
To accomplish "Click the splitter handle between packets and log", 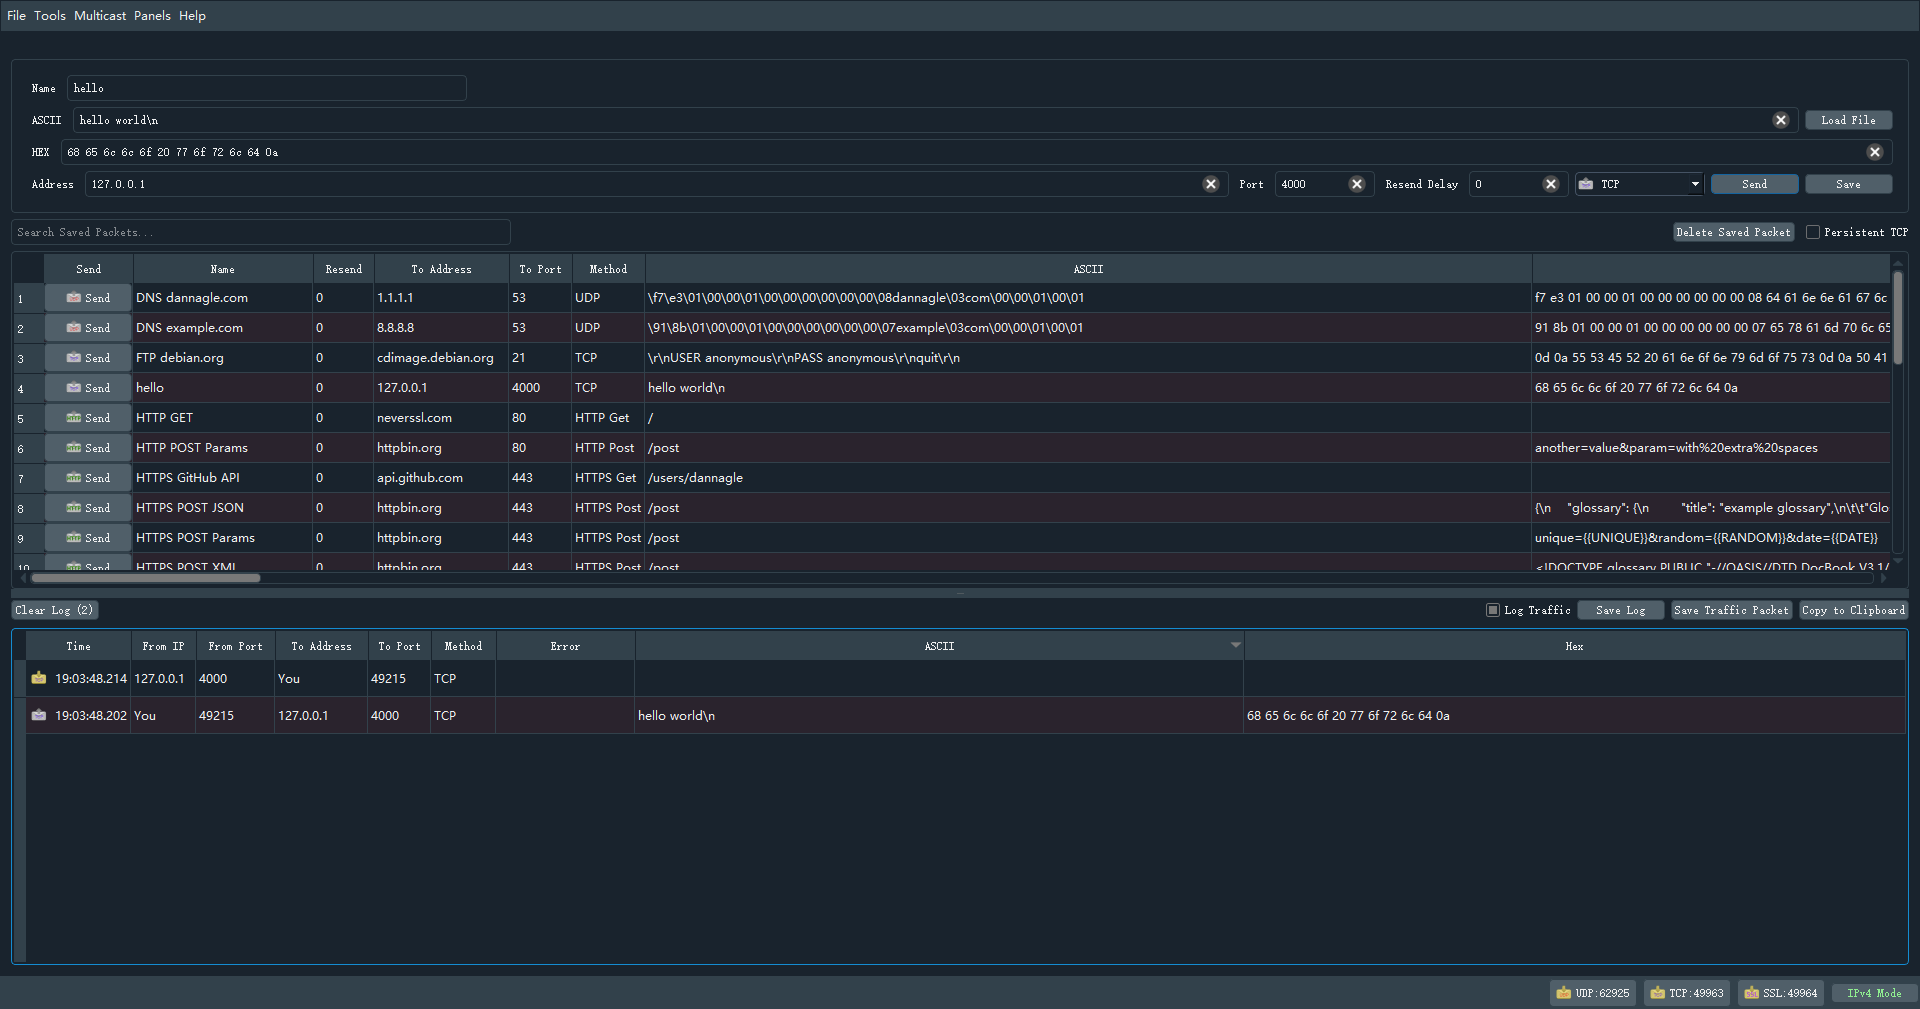I will click(x=960, y=593).
